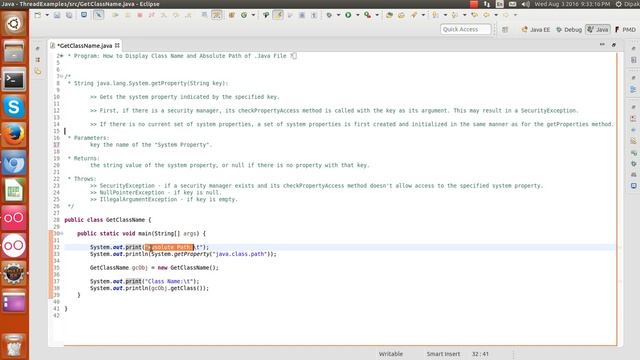Open the Ubuntu Dash launcher icon
This screenshot has height=360, width=640.
14,24
